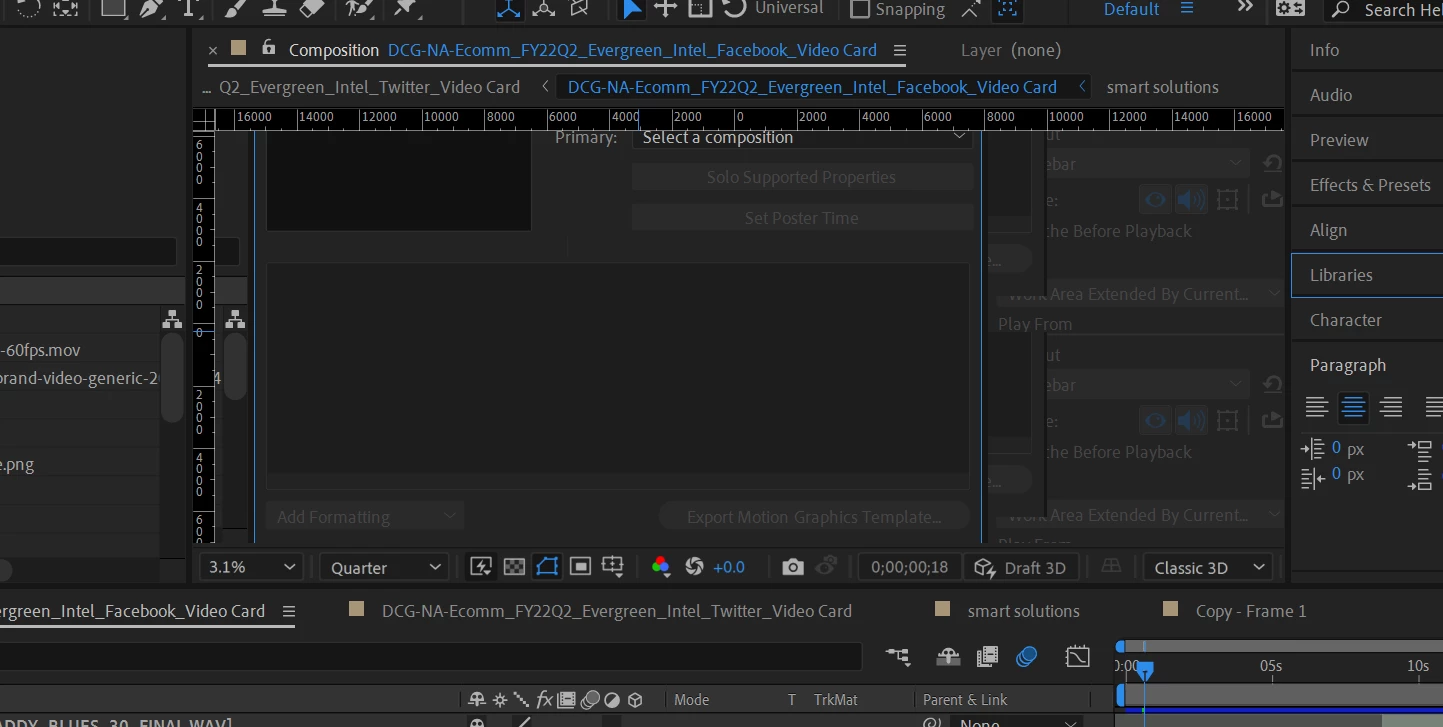Select the Puppet Pin tool
Screen dimensions: 1443x727
404,8
